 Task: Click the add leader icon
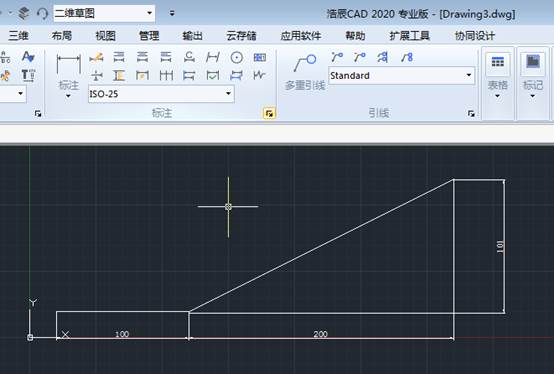tap(337, 57)
